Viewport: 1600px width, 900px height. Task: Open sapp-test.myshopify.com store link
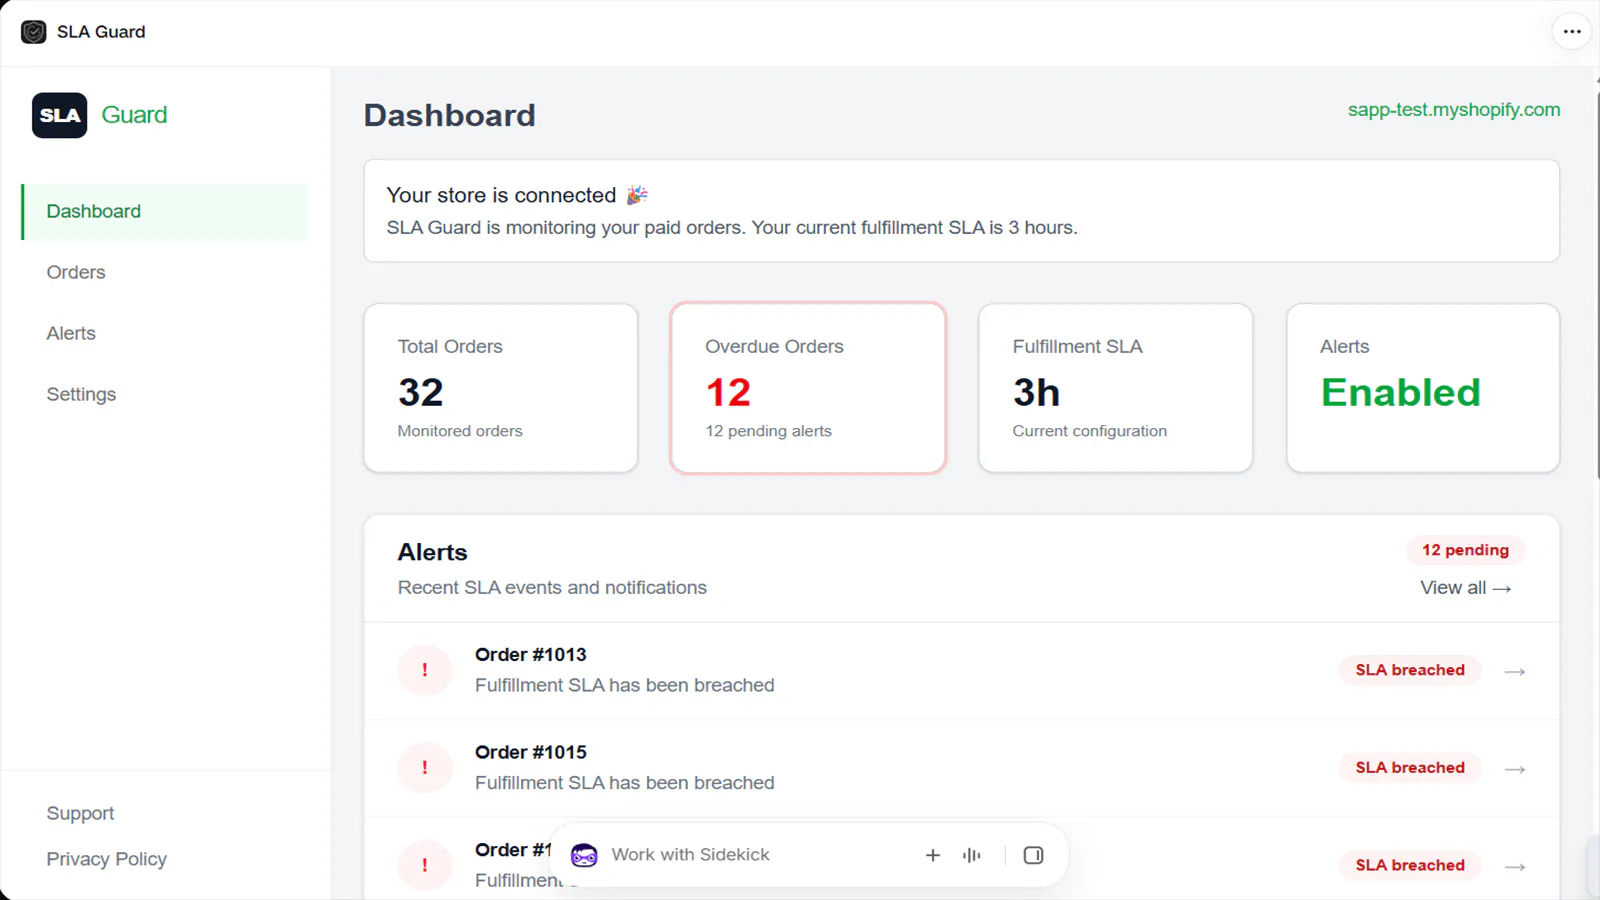point(1454,110)
